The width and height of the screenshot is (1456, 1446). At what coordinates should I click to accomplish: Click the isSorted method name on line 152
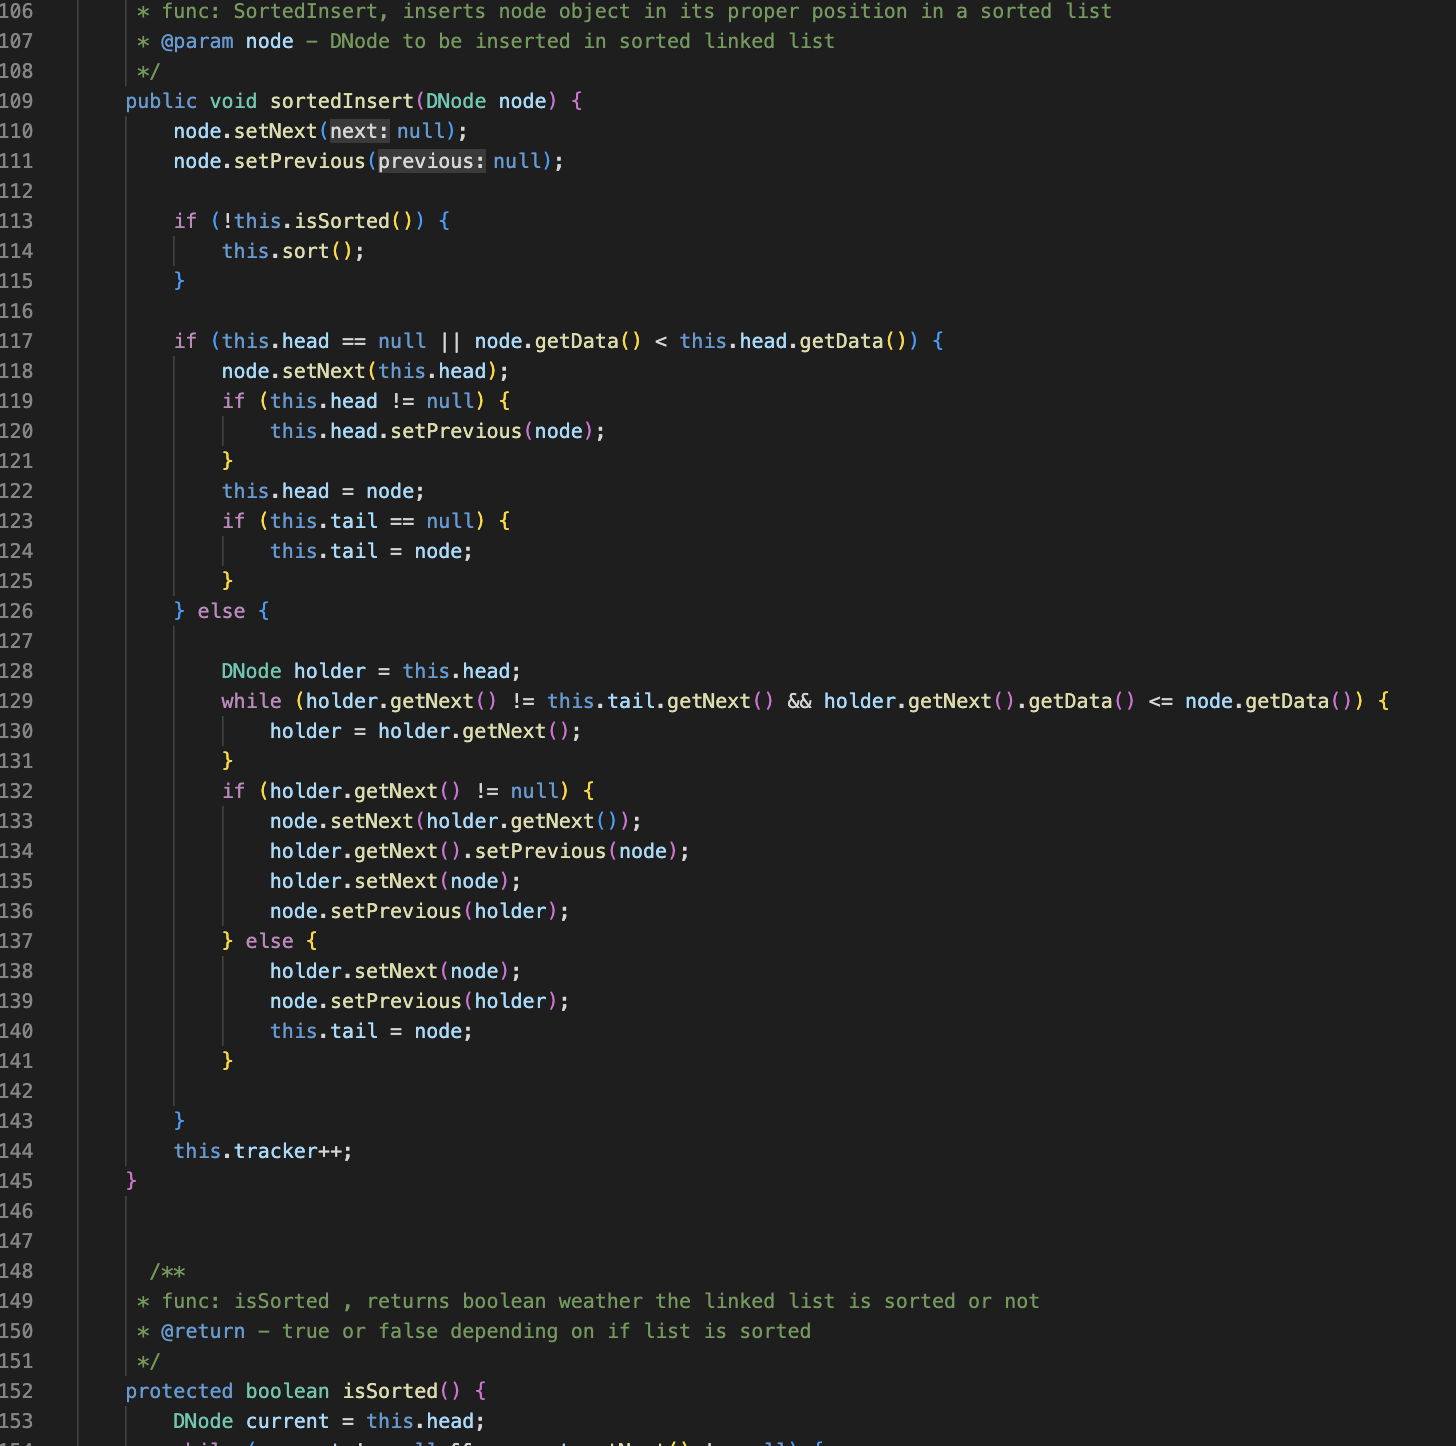point(390,1391)
